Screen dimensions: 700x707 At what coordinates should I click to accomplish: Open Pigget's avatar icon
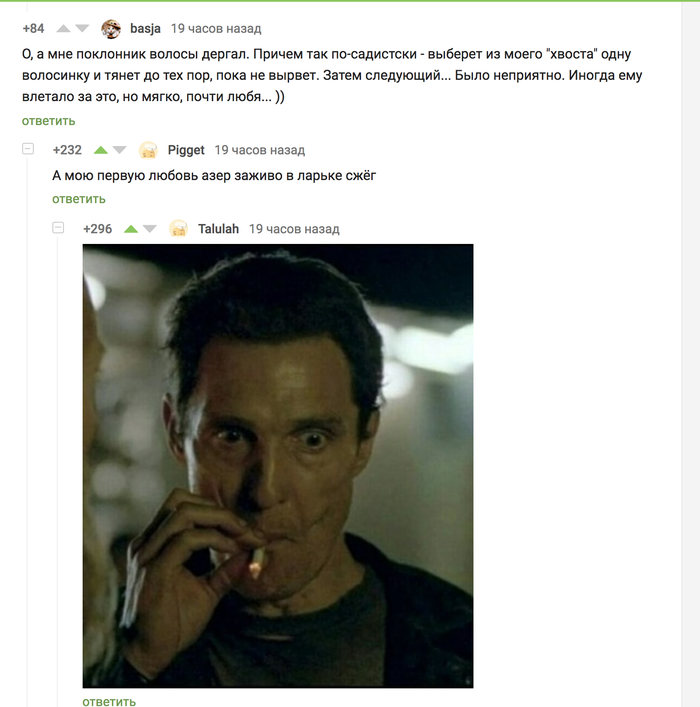[148, 150]
